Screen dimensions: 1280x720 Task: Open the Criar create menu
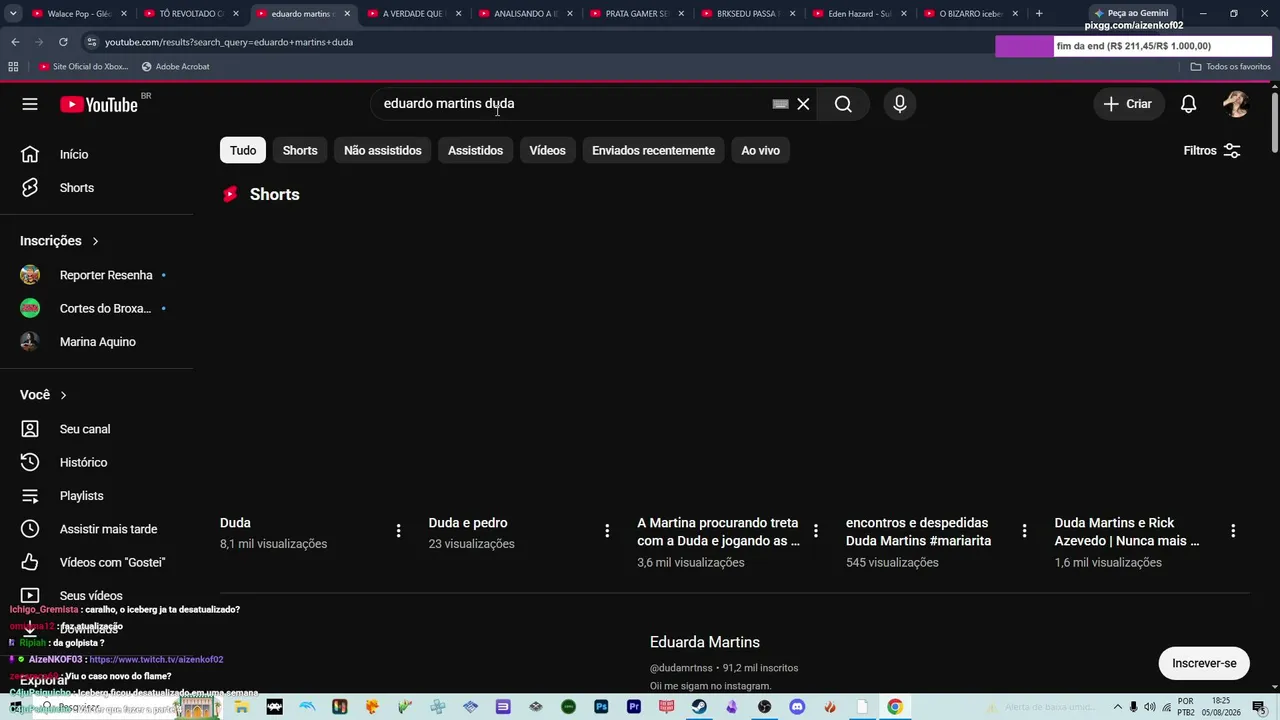[x=1128, y=104]
